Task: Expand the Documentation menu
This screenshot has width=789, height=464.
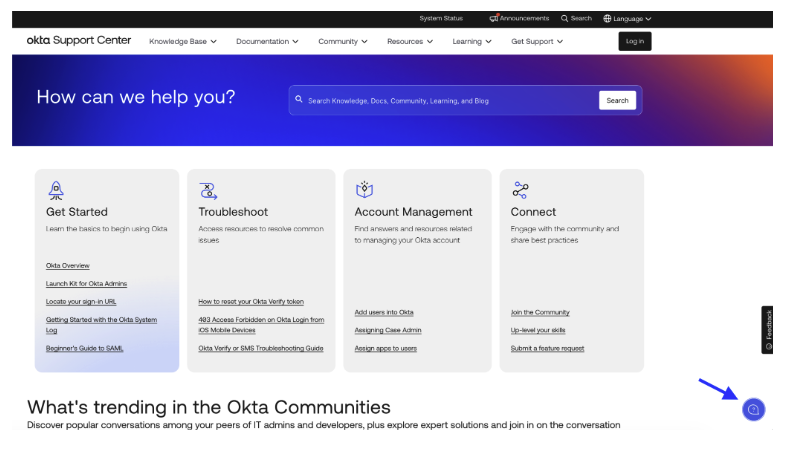Action: coord(267,42)
